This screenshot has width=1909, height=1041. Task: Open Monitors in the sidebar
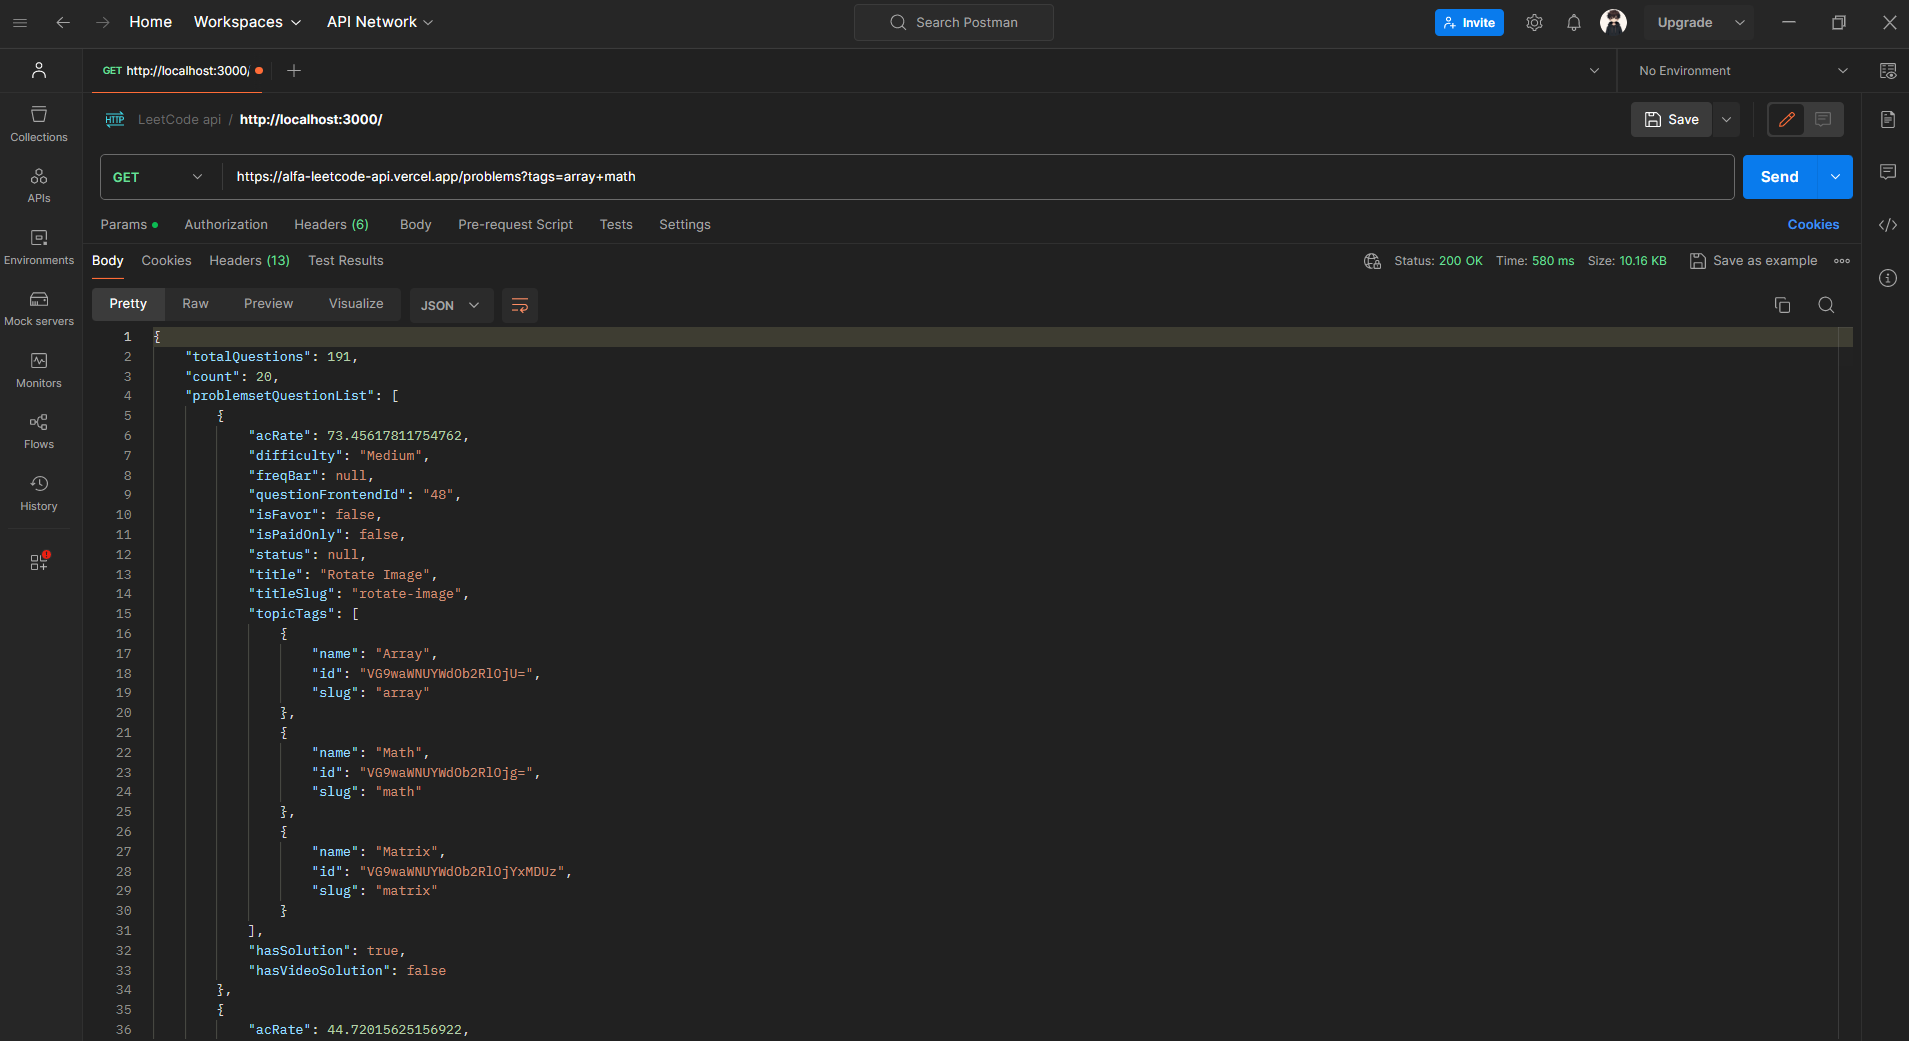click(39, 370)
